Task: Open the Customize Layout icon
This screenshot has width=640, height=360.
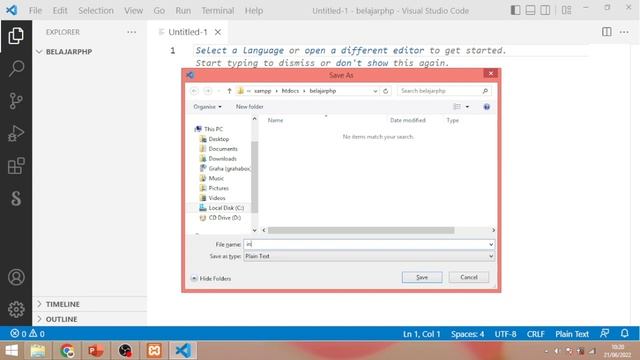Action: (x=566, y=10)
